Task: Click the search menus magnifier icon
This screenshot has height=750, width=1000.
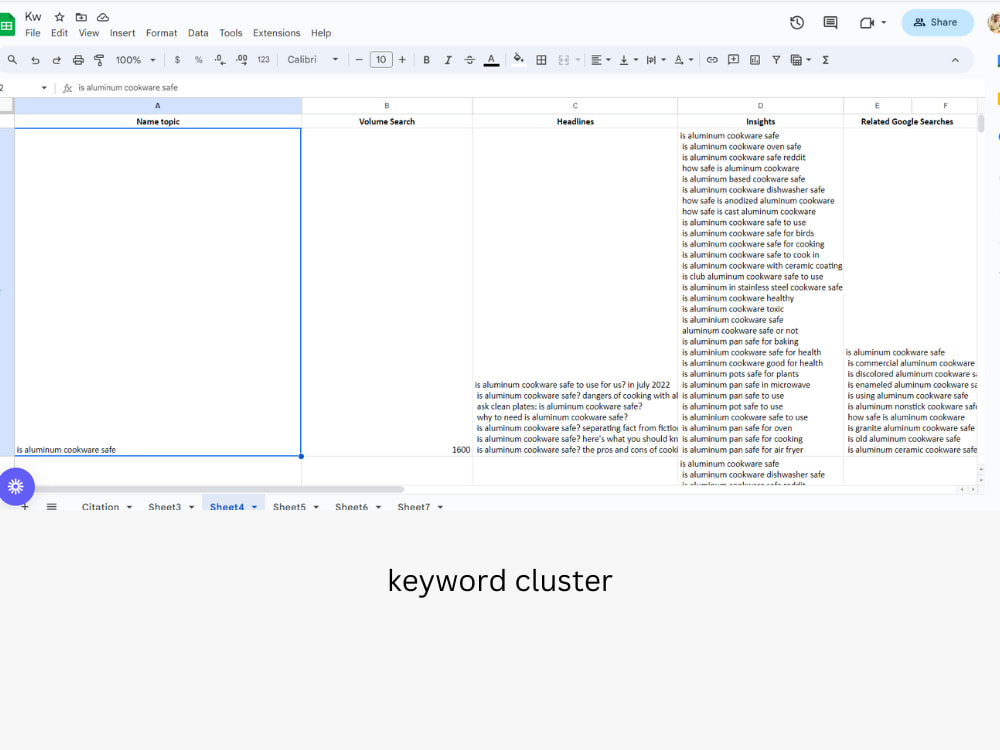Action: (12, 60)
